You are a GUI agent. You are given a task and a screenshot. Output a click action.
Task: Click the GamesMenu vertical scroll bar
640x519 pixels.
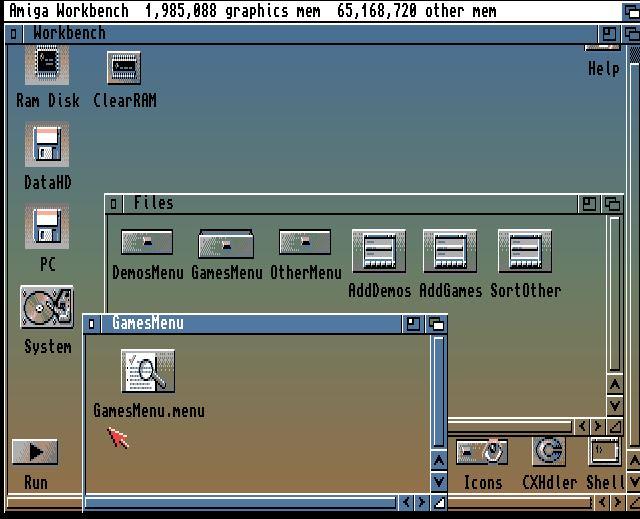pyautogui.click(x=439, y=392)
